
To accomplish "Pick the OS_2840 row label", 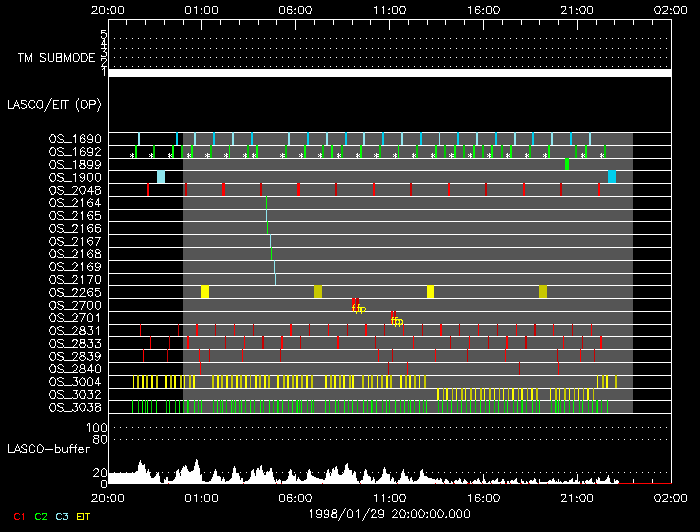I will pos(75,369).
